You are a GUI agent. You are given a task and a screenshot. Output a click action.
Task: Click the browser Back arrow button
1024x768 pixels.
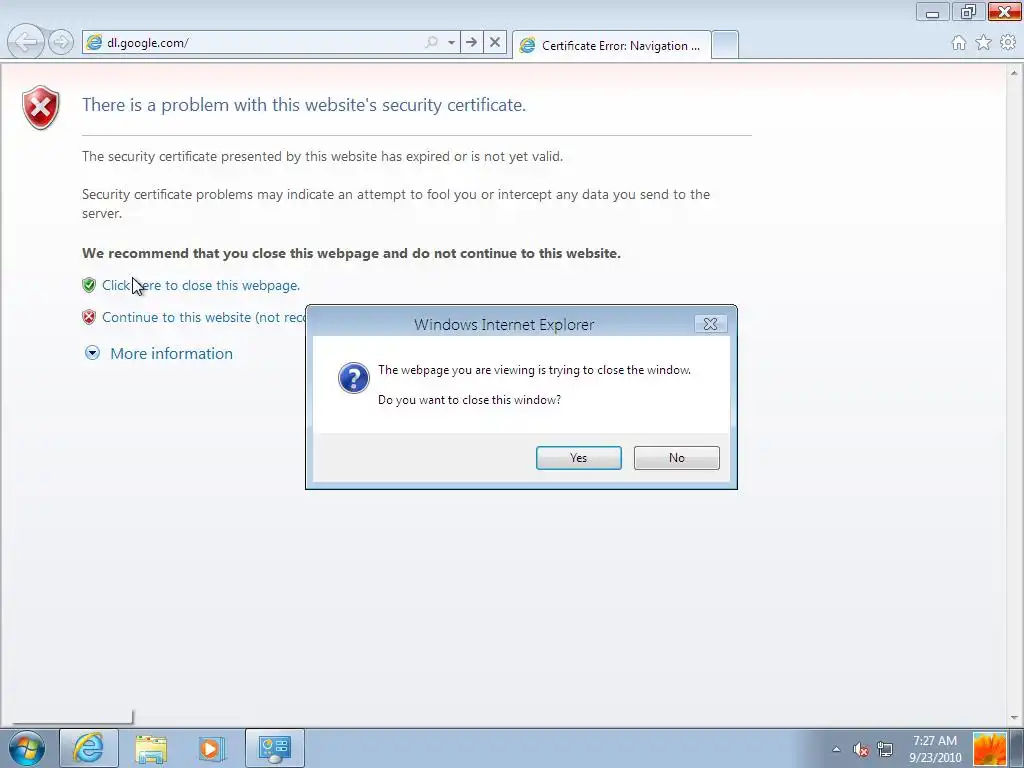coord(25,42)
